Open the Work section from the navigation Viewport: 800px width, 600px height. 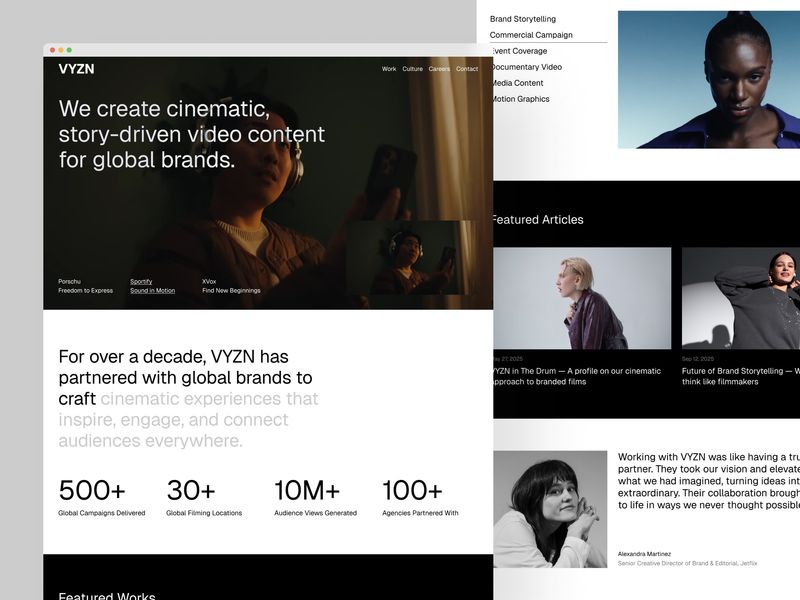tap(387, 69)
